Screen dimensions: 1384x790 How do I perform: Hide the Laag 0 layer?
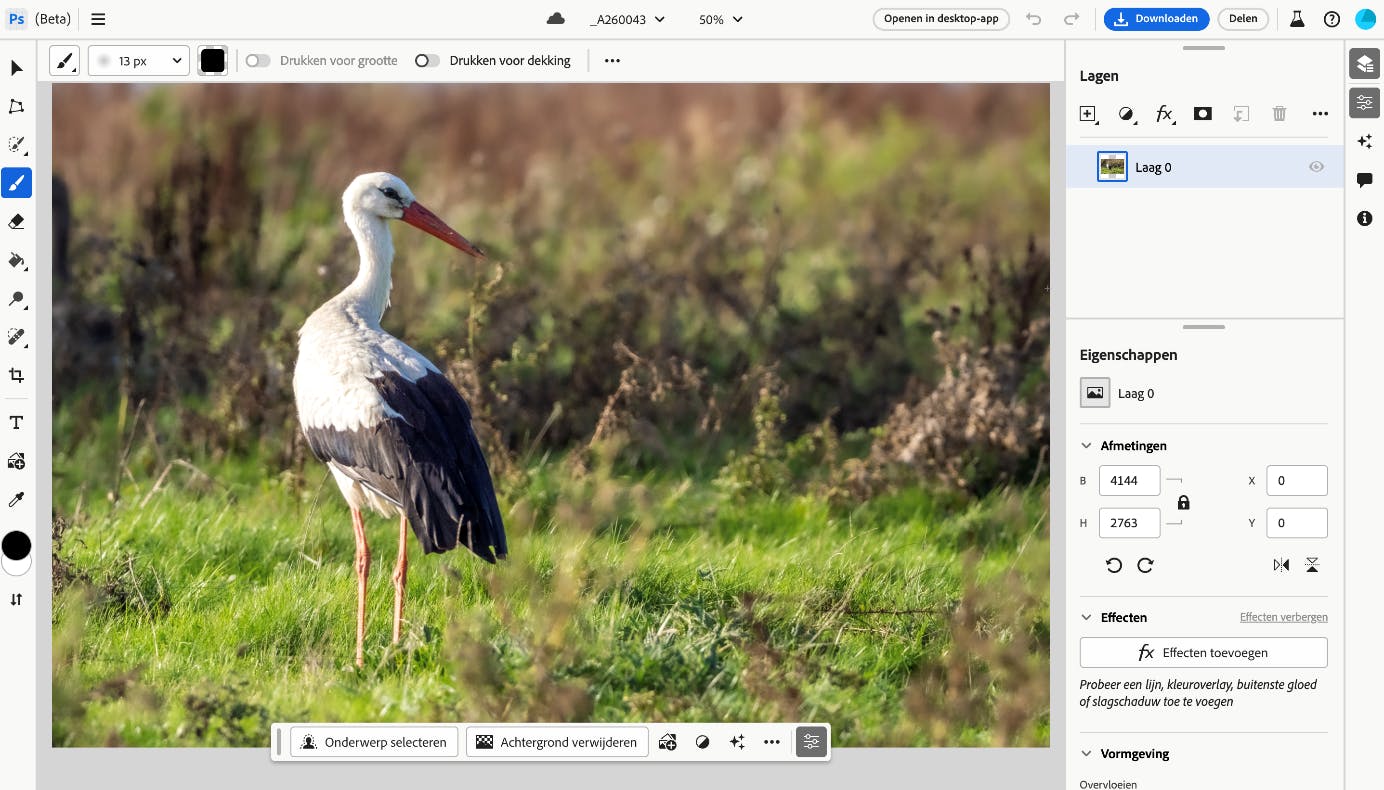click(1316, 166)
